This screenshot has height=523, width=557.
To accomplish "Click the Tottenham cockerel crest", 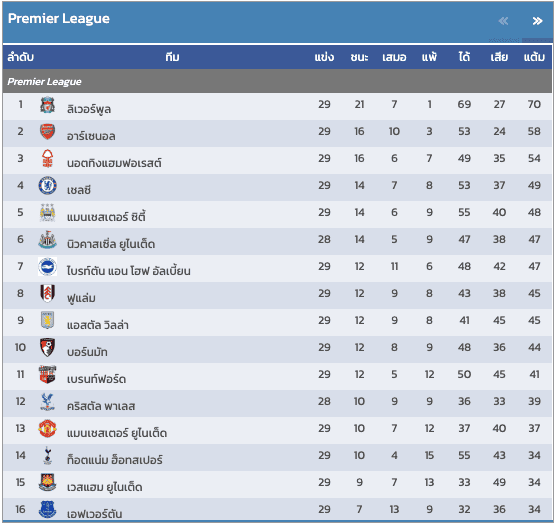I will (47, 456).
